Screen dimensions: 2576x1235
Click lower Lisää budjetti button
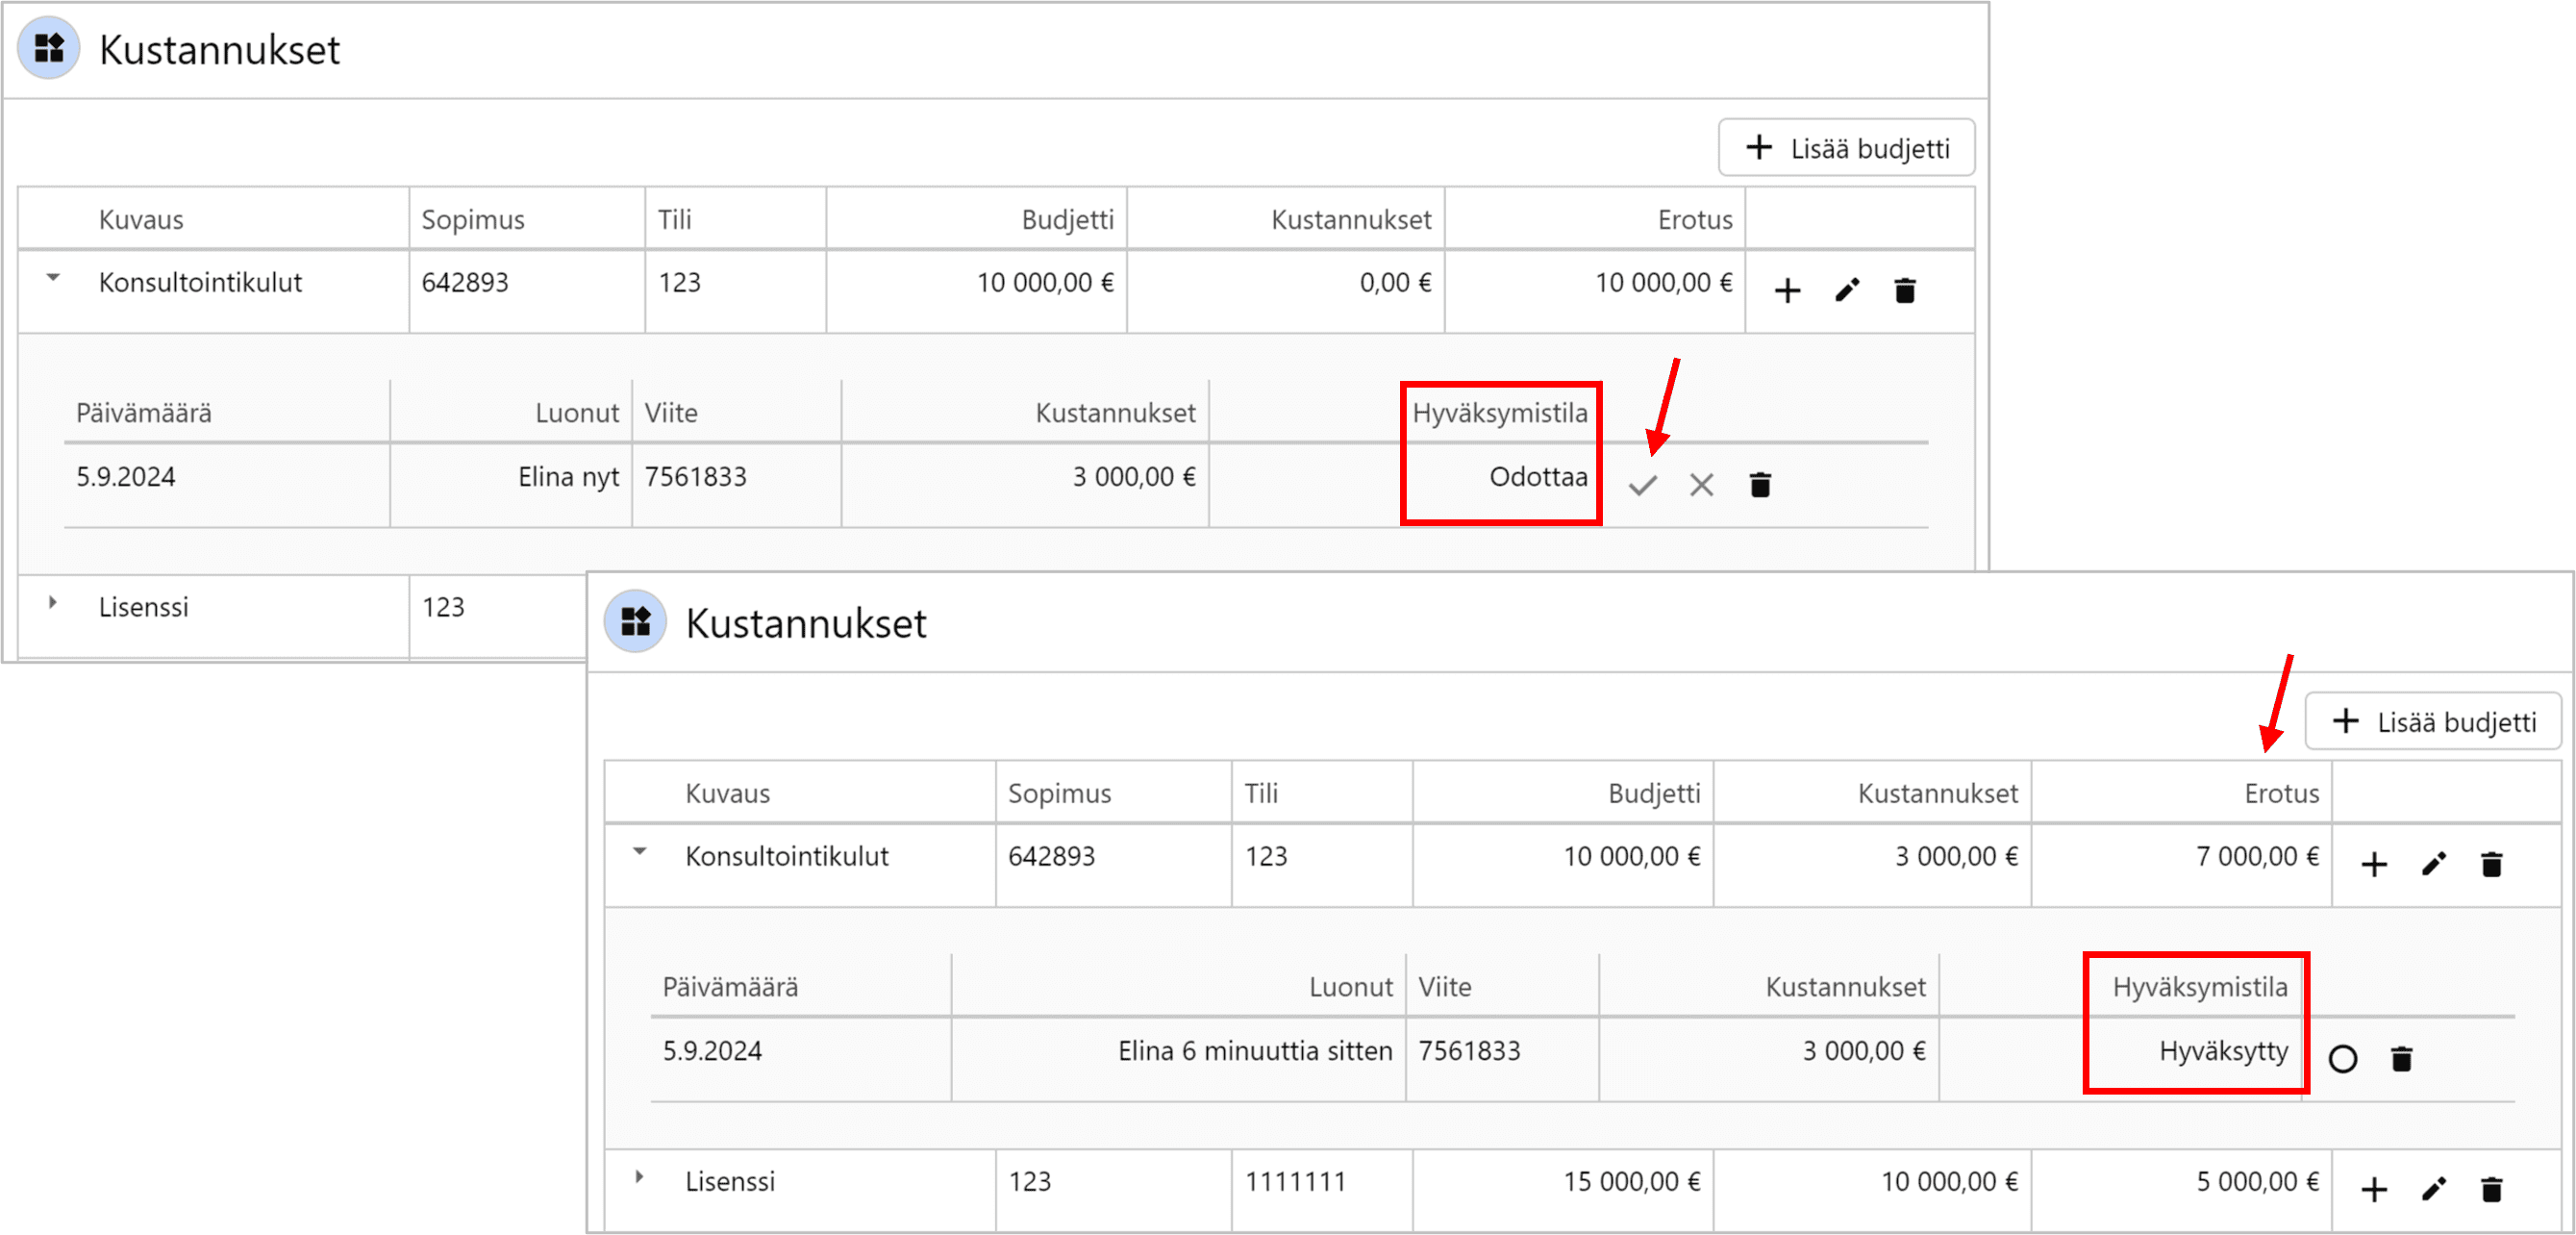(2432, 722)
